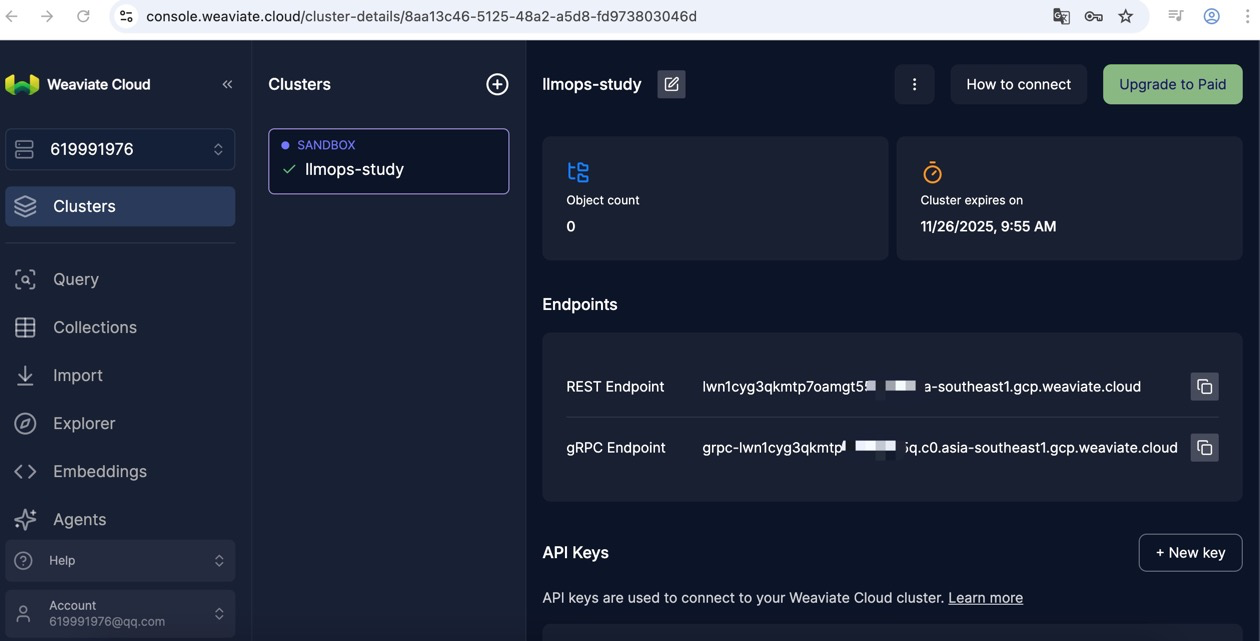Reload the page
Screen dimensions: 1260x641
point(83,16)
